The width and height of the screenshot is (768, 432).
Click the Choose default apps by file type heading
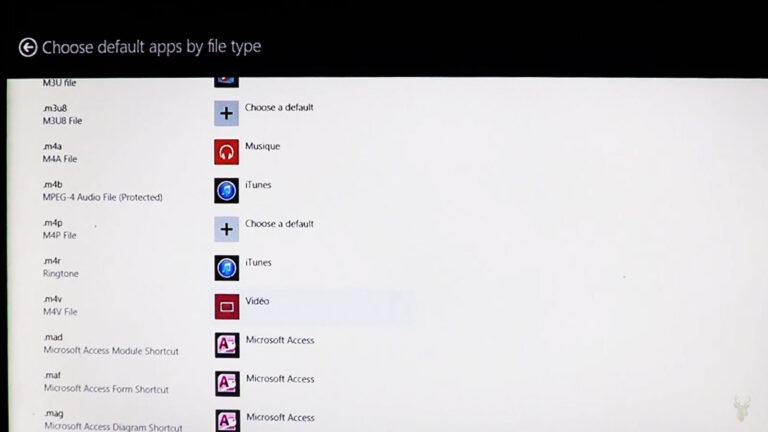tap(151, 47)
